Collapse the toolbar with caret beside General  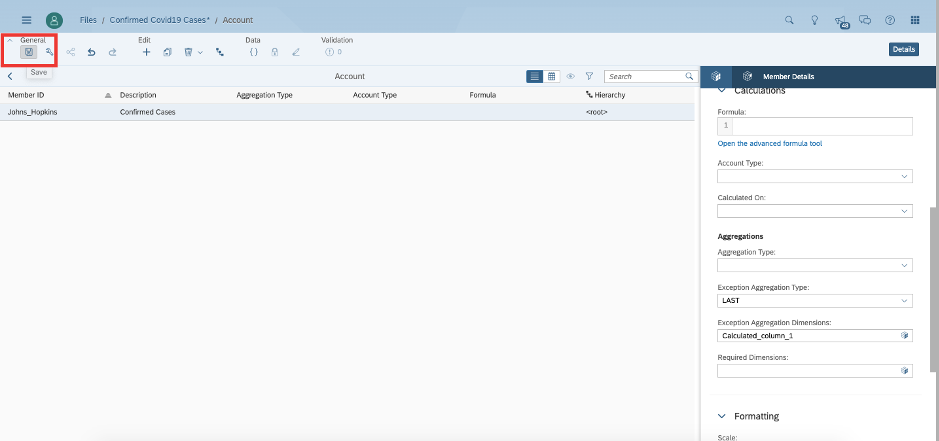click(10, 40)
